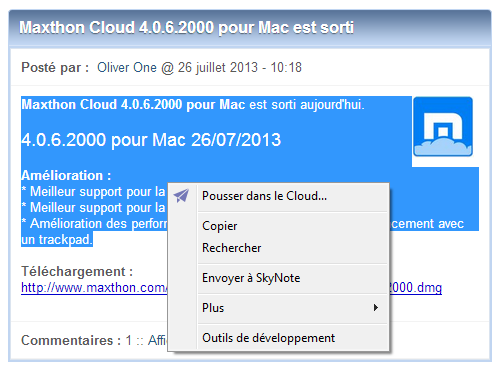Click the author name "Oliver One"
This screenshot has height=370, width=500.
click(x=127, y=68)
